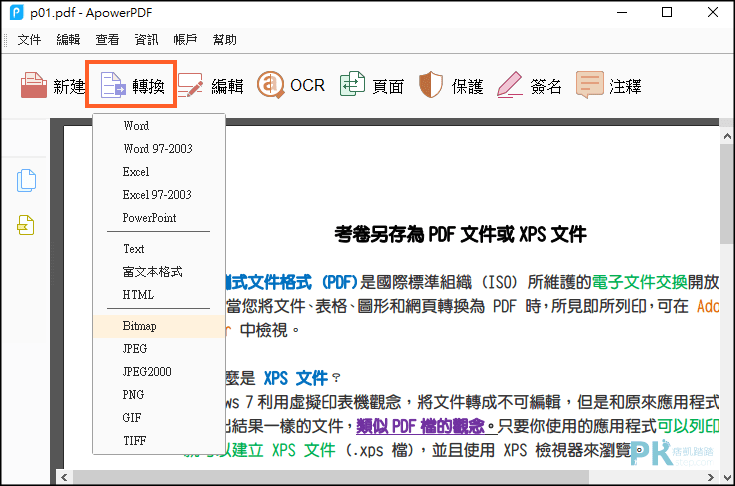The height and width of the screenshot is (486, 735).
Task: Choose JPEG image format
Action: (159, 349)
